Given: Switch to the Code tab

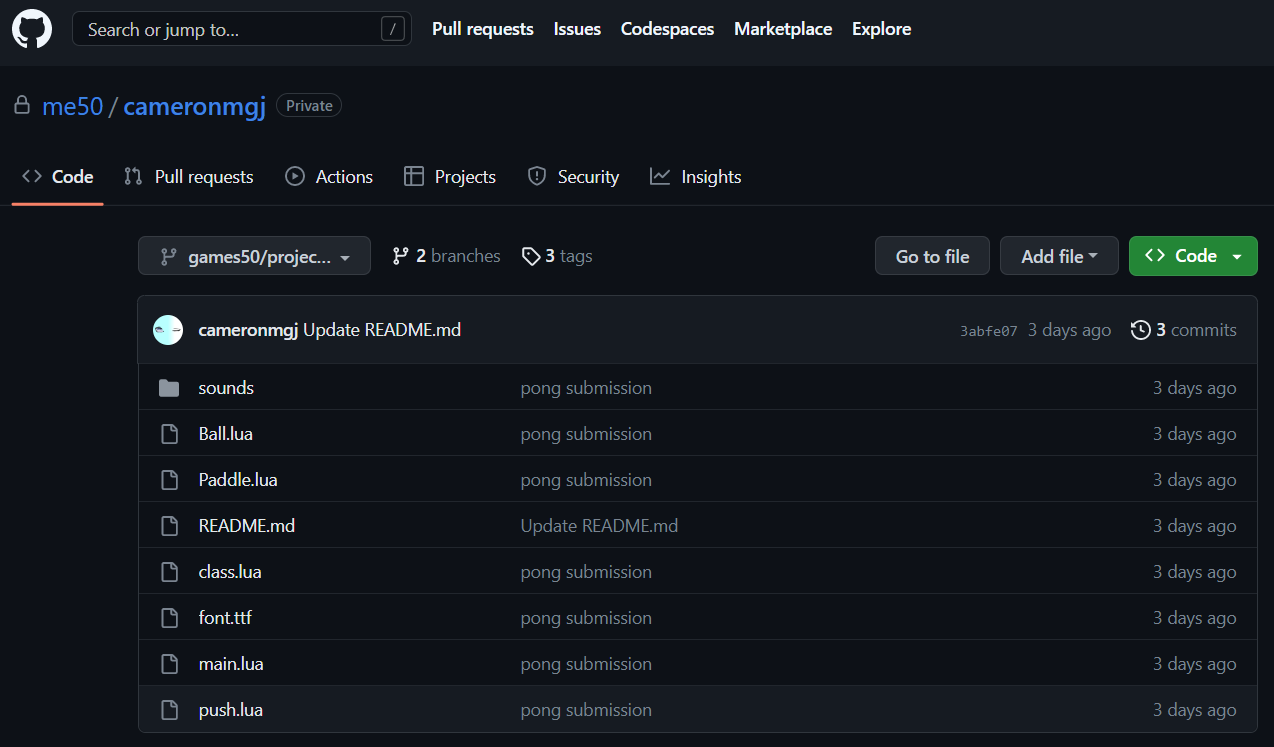Looking at the screenshot, I should click(58, 177).
